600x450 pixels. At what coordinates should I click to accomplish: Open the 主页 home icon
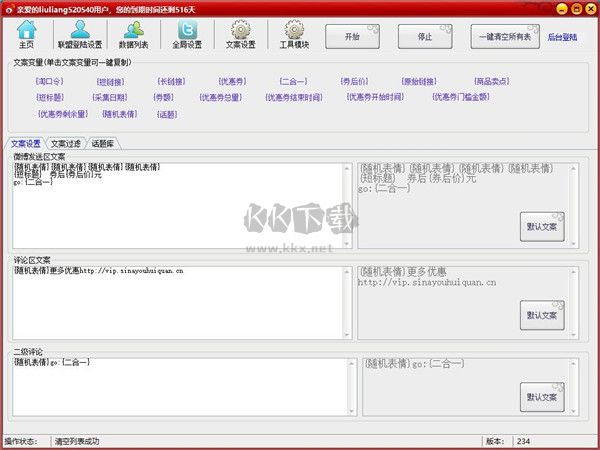(x=26, y=34)
